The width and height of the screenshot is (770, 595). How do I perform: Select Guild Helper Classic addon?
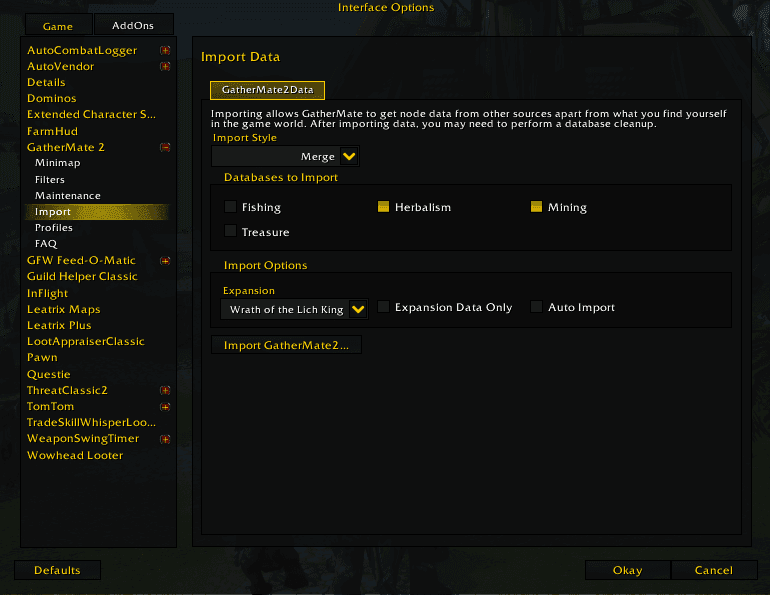82,276
